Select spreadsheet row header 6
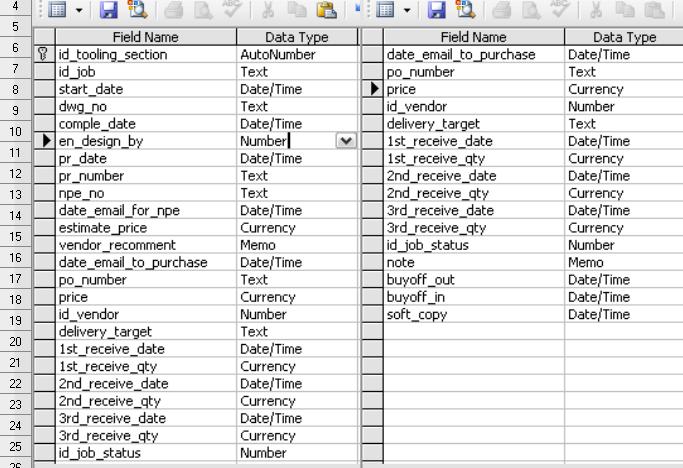This screenshot has width=683, height=468. pyautogui.click(x=15, y=47)
